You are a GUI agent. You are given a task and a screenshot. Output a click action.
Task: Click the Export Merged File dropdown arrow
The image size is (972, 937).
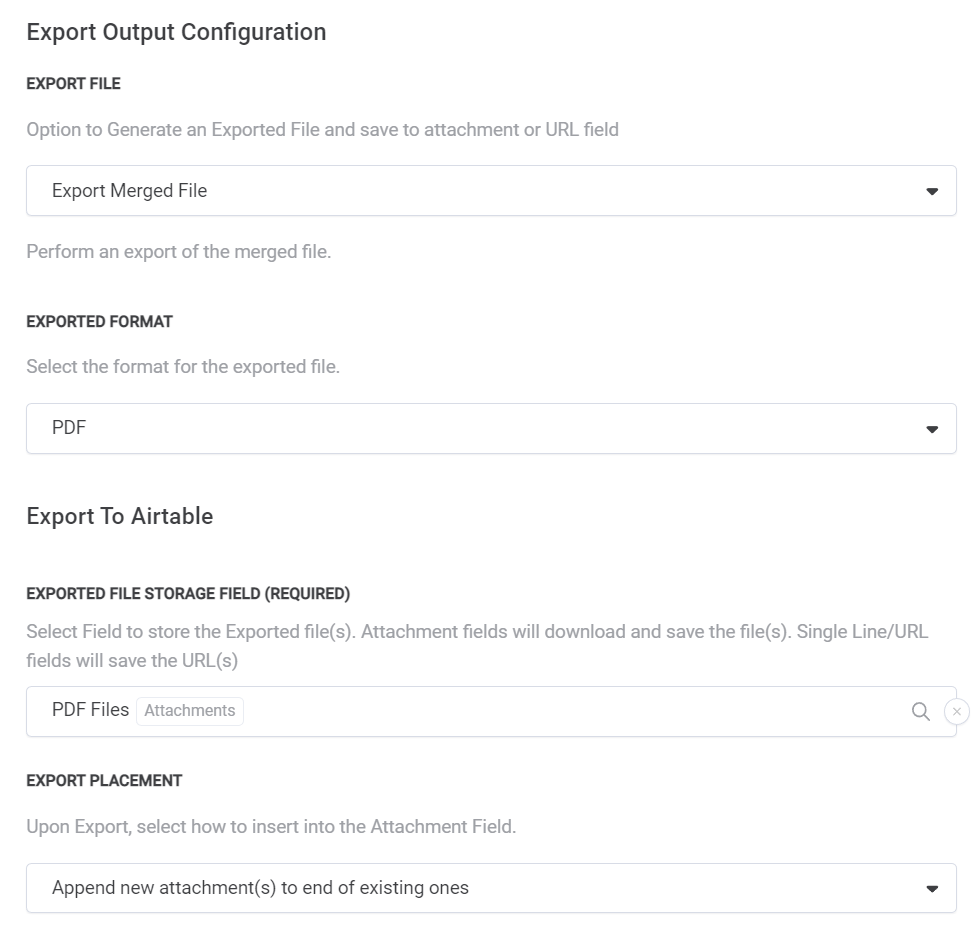click(932, 191)
